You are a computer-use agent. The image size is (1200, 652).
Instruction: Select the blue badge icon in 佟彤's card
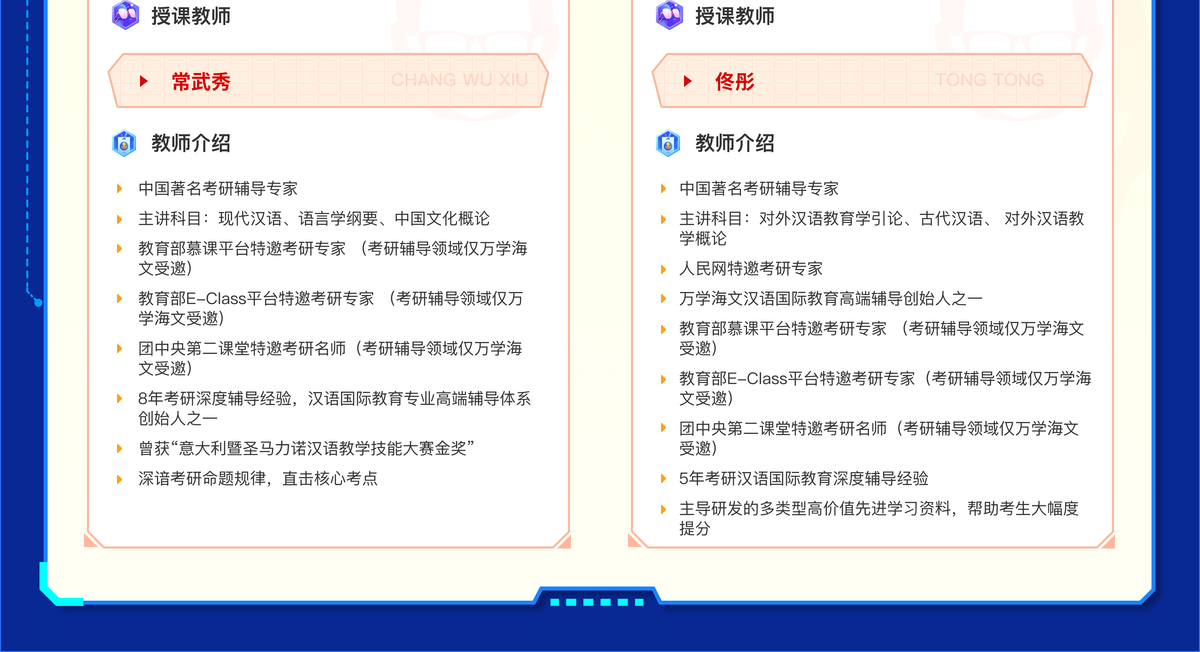tap(668, 143)
